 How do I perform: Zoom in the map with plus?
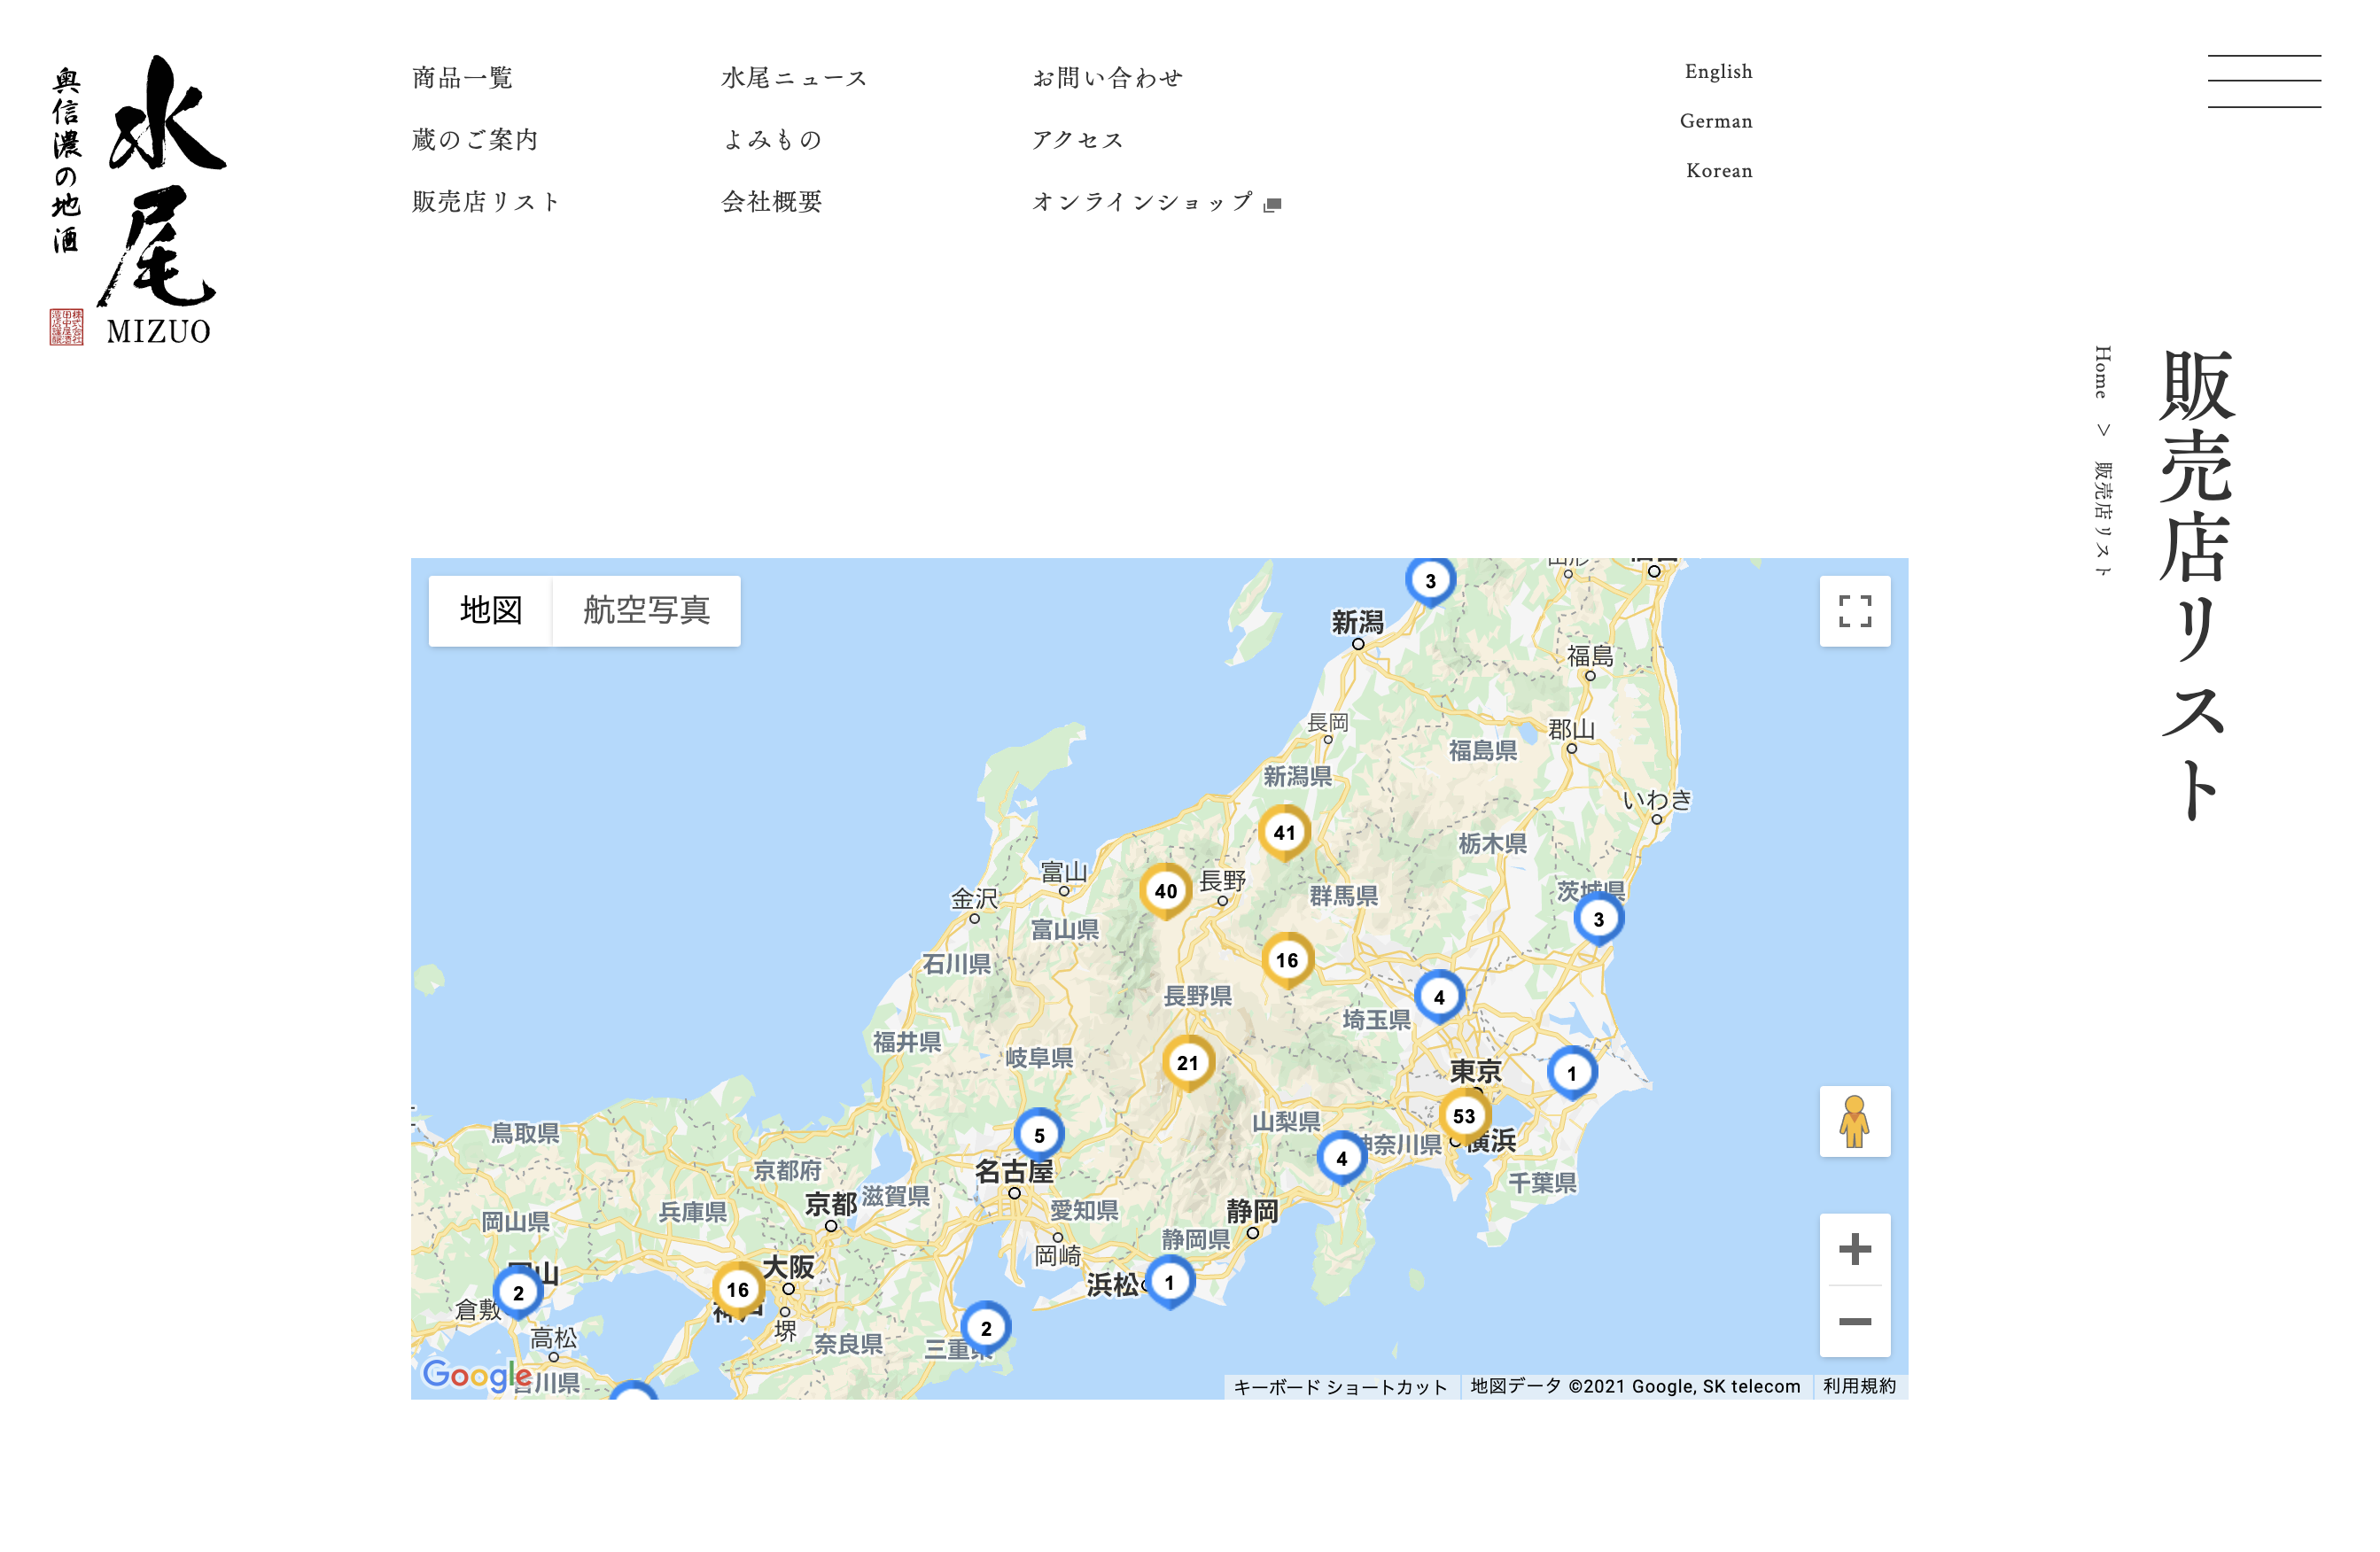(1854, 1249)
